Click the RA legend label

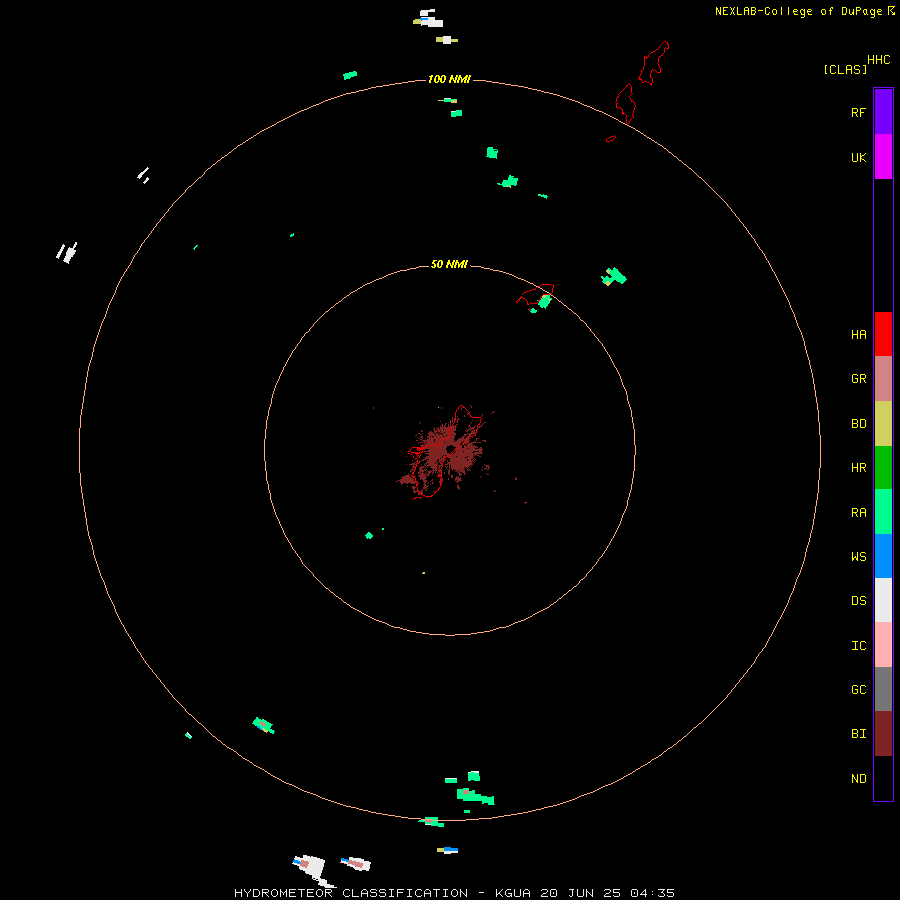click(858, 513)
